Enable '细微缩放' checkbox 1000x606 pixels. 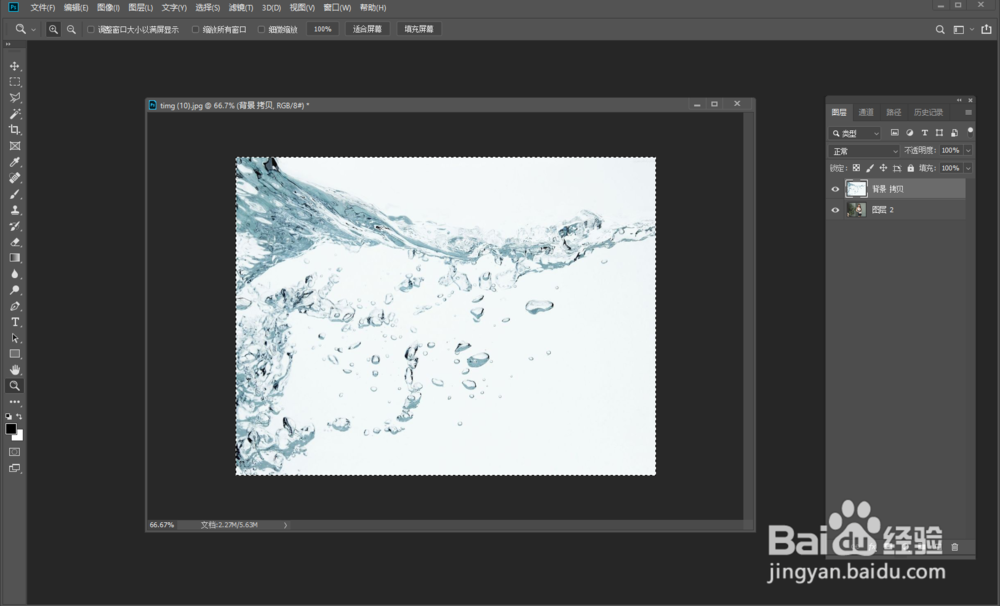[x=261, y=29]
